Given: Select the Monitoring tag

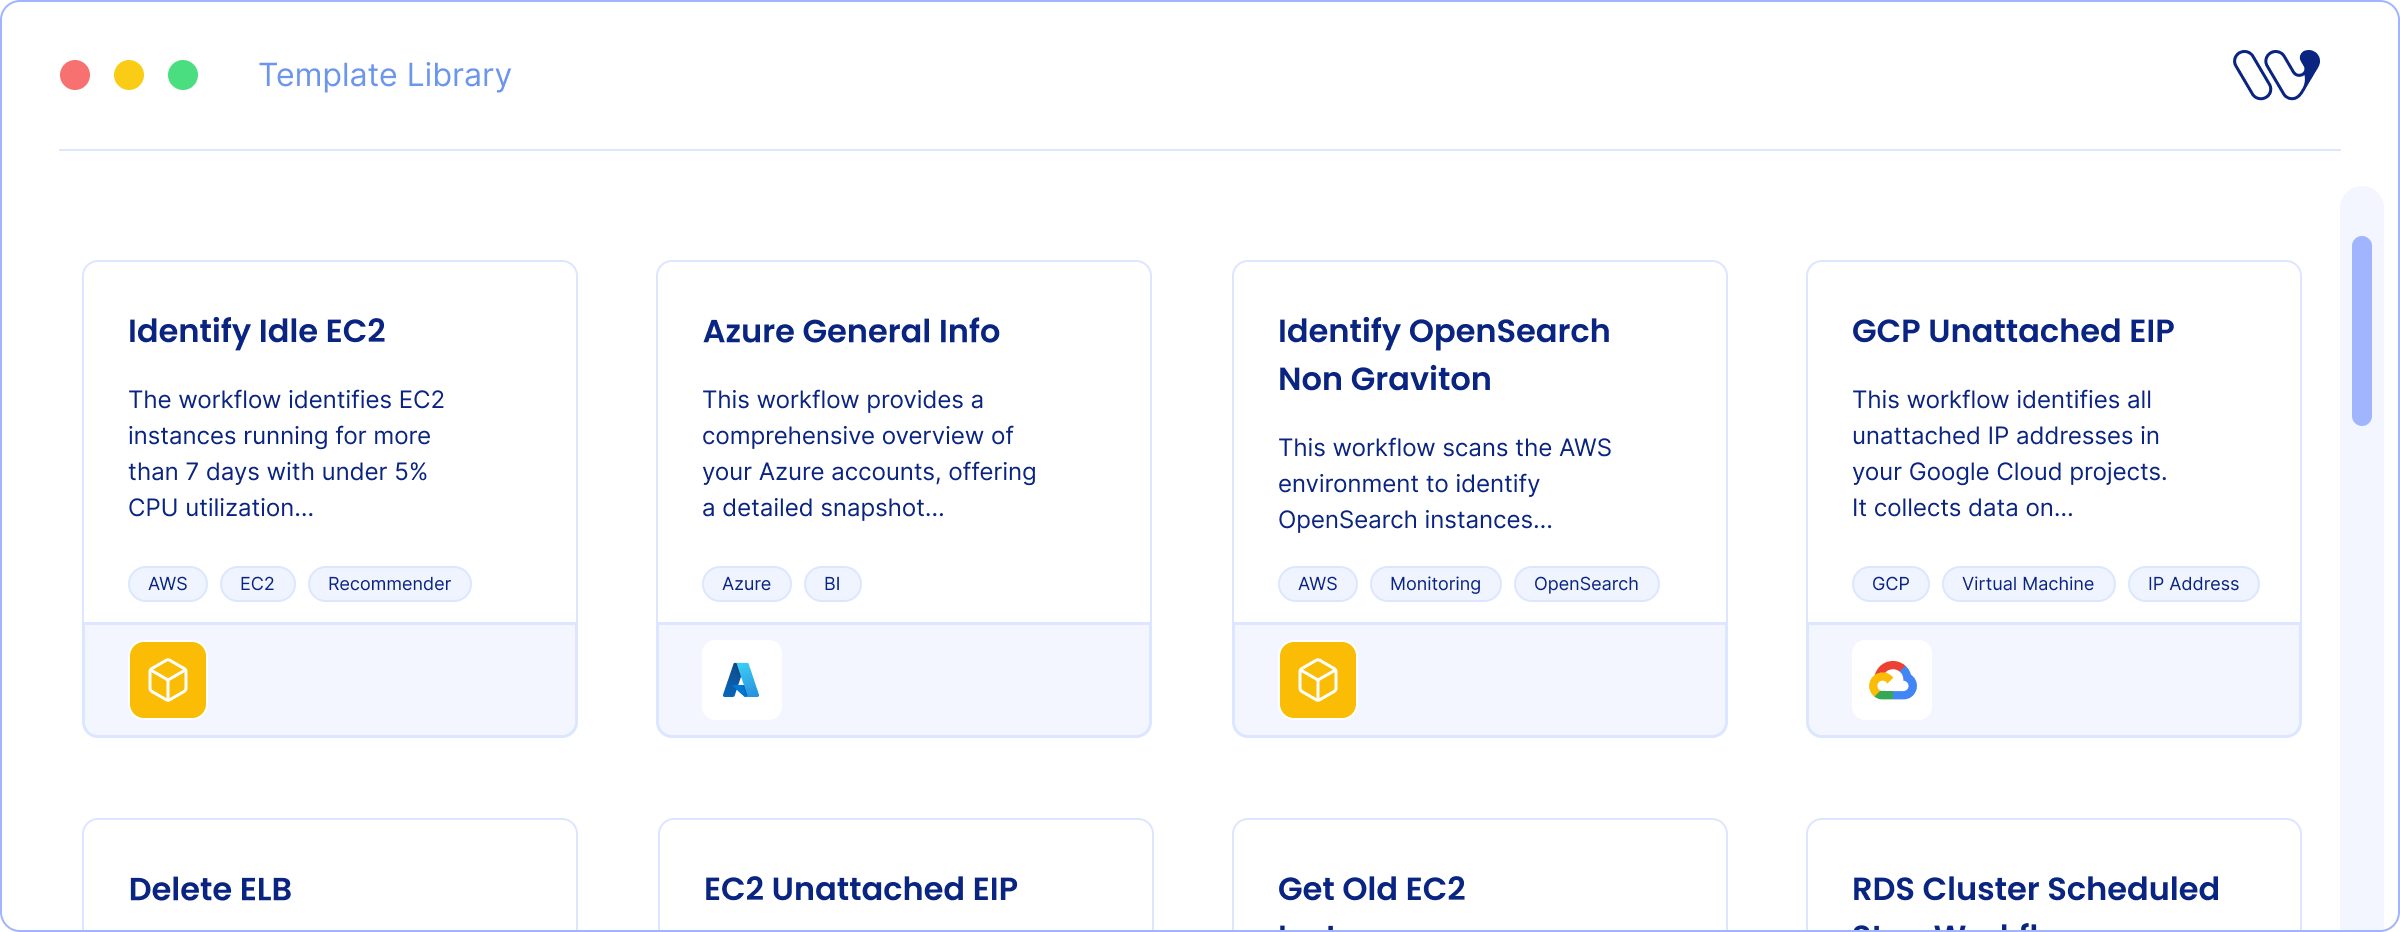Looking at the screenshot, I should coord(1436,584).
